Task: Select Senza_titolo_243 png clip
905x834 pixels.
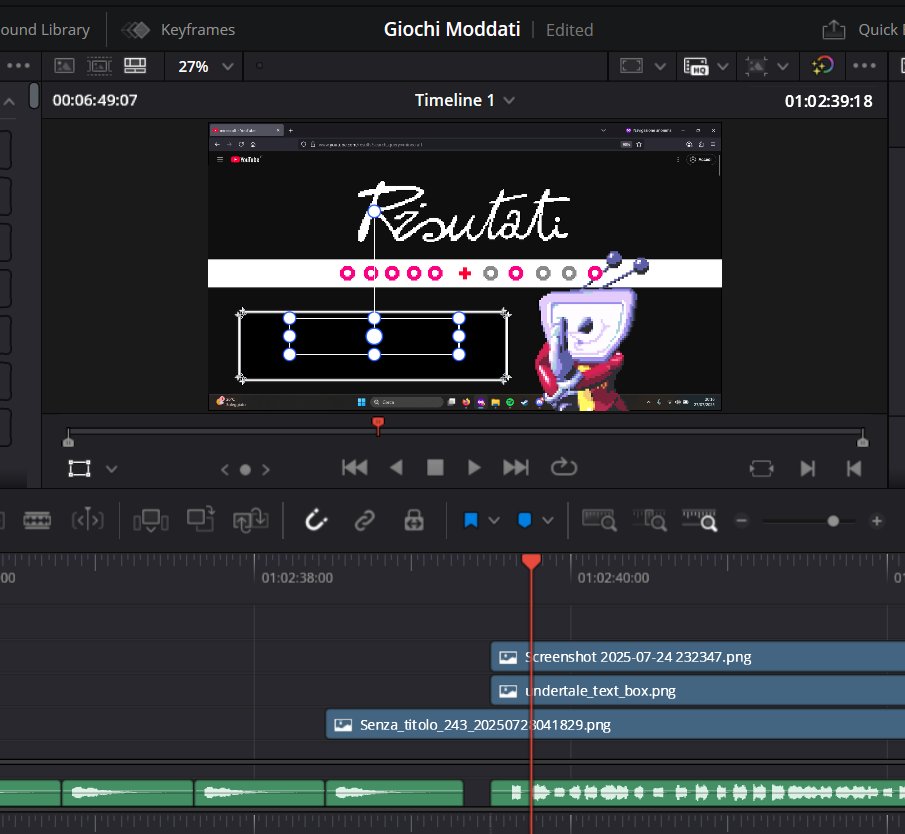Action: click(615, 725)
